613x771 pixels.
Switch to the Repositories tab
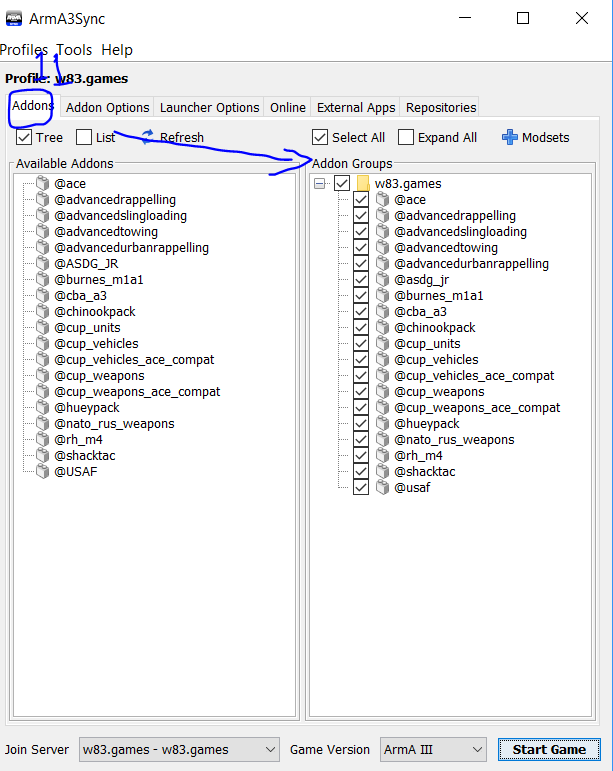click(441, 107)
